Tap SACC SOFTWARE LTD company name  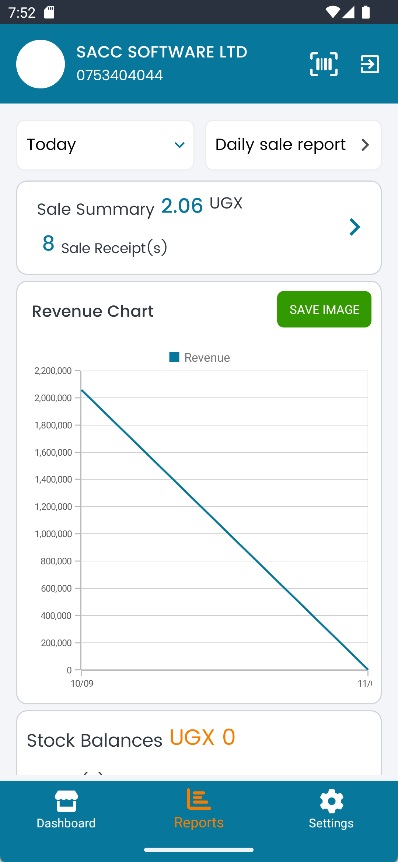coord(162,52)
